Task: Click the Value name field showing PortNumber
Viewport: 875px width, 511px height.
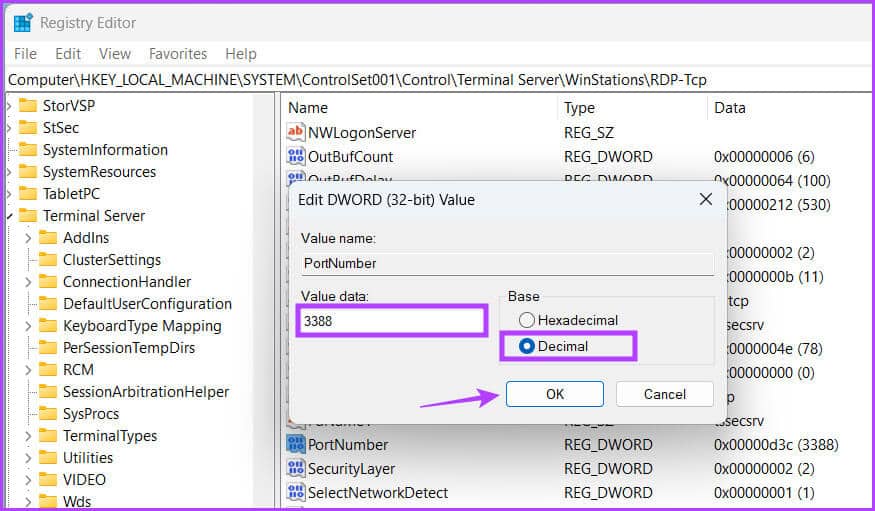Action: [507, 263]
